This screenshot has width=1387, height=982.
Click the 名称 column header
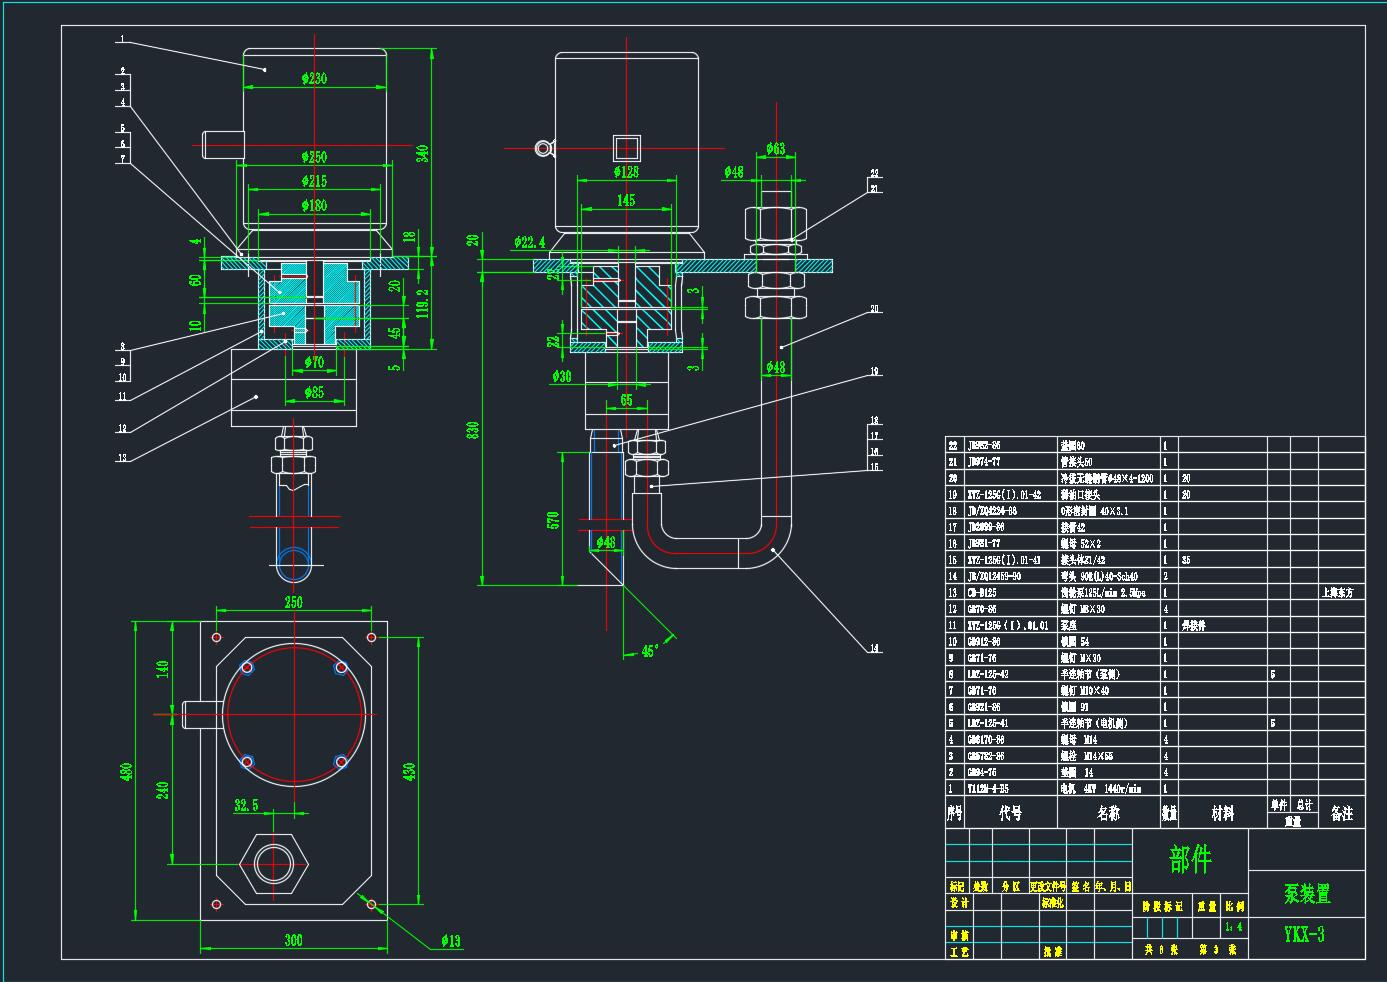click(x=1108, y=814)
